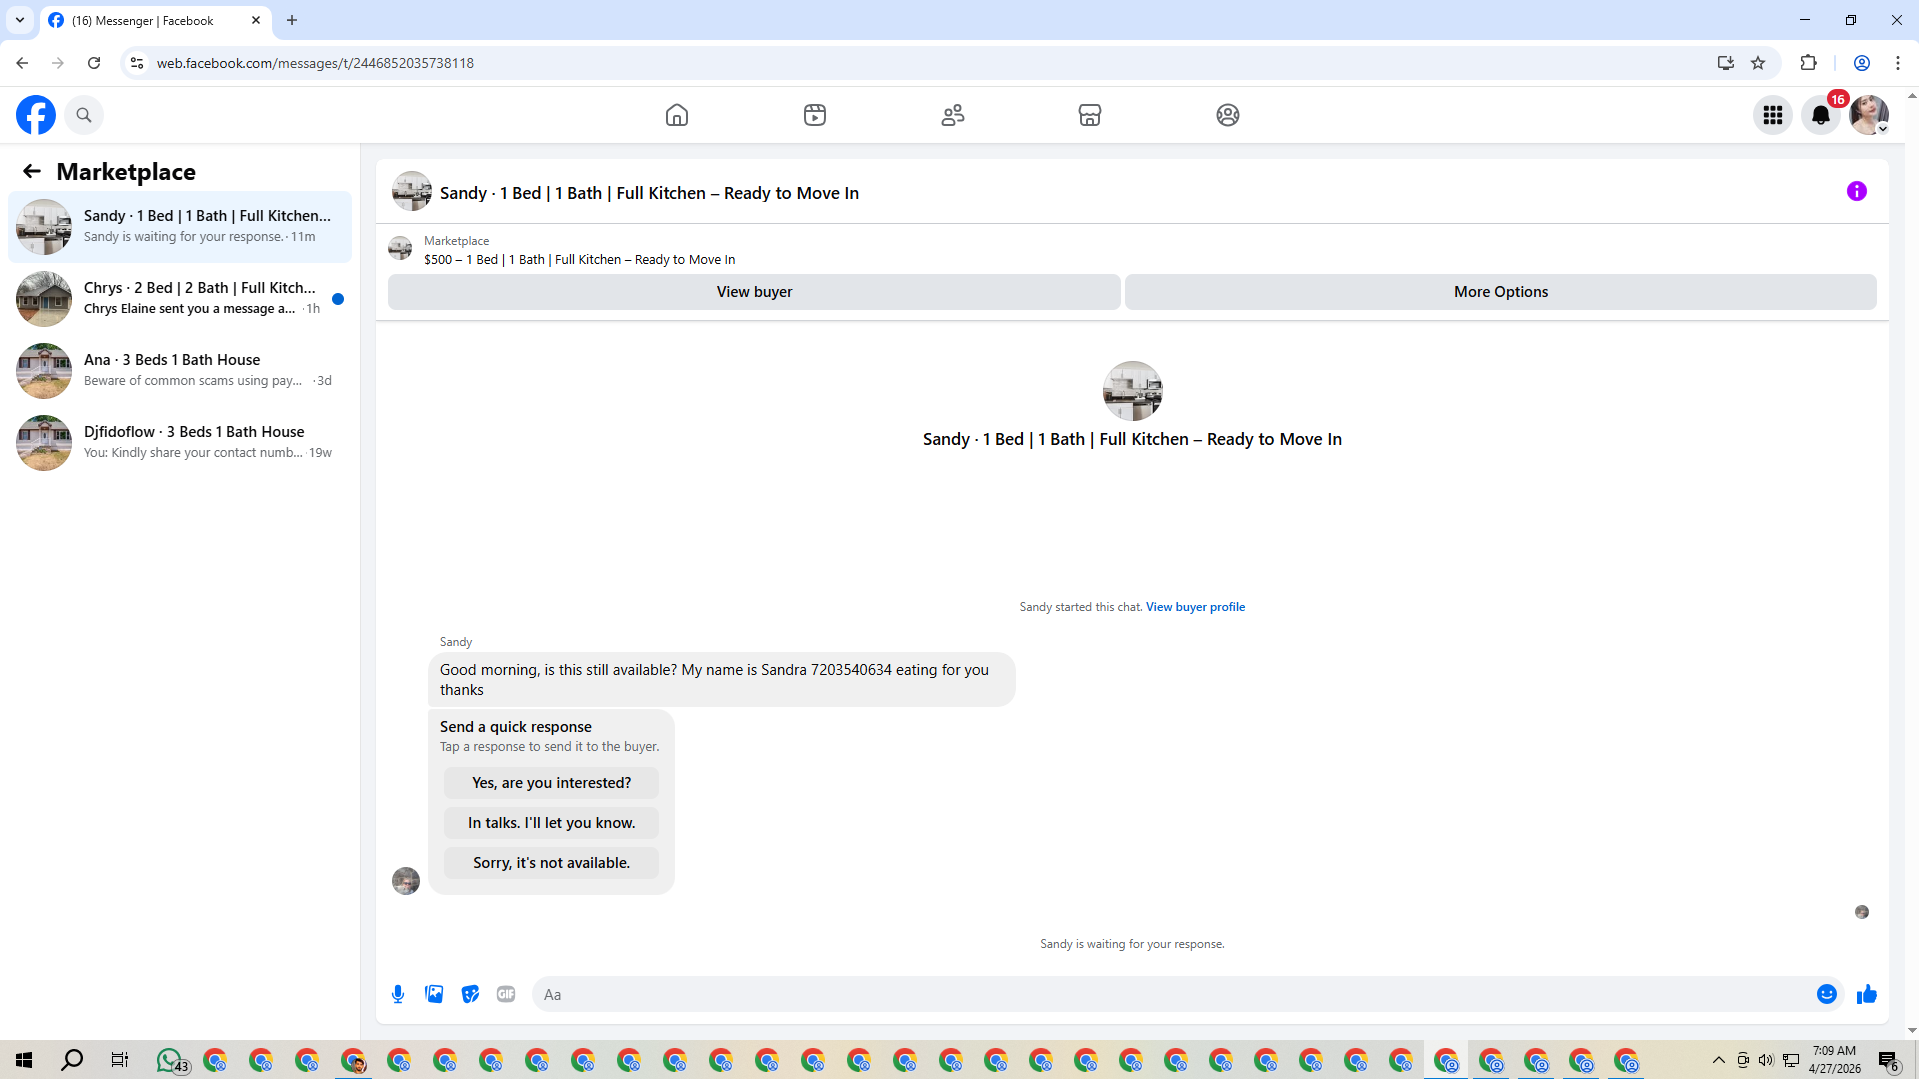Screen dimensions: 1919x1079
Task: Open a new browser tab
Action: pyautogui.click(x=292, y=20)
